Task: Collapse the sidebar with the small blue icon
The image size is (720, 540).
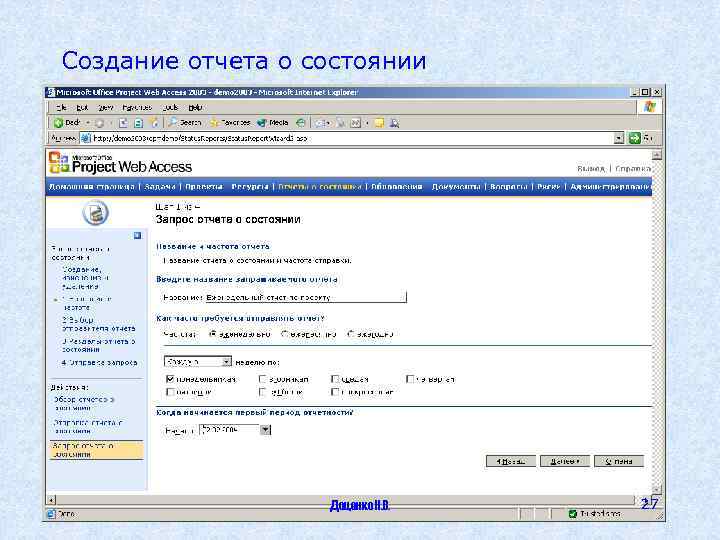Action: click(x=137, y=236)
